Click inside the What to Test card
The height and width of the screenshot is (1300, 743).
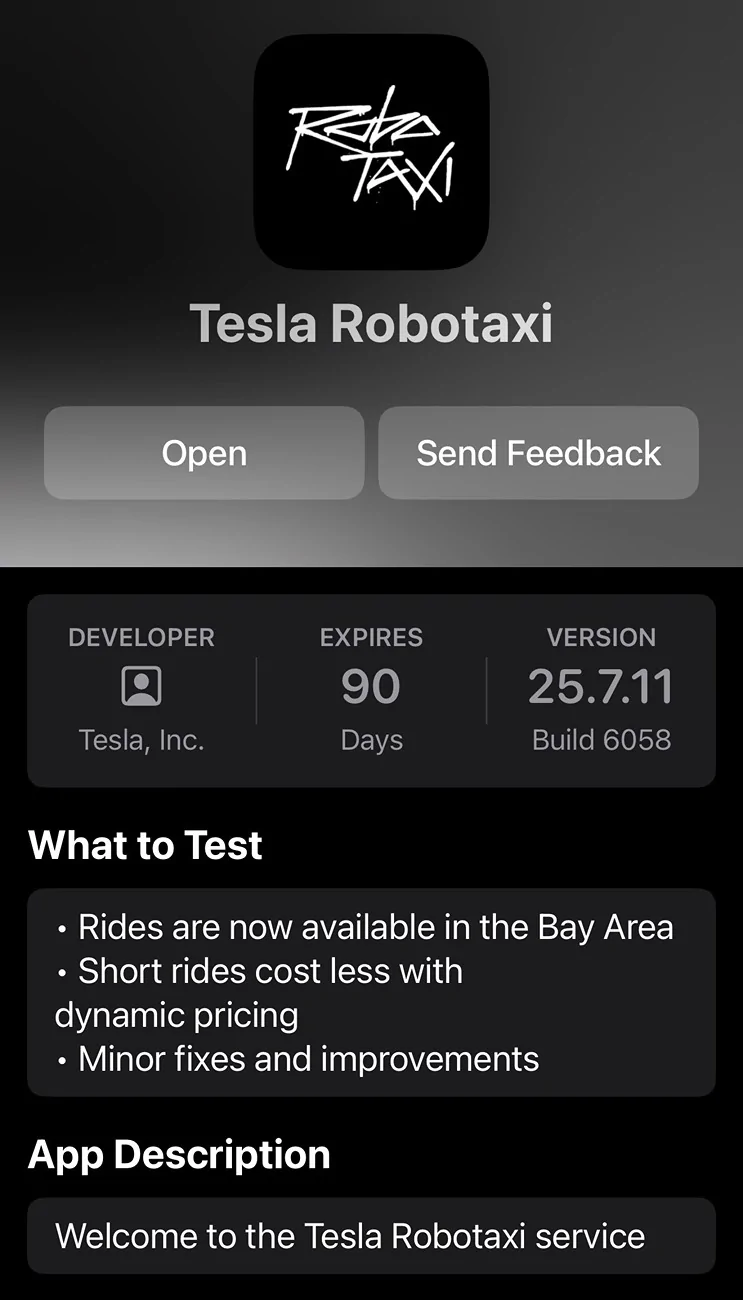click(x=371, y=992)
